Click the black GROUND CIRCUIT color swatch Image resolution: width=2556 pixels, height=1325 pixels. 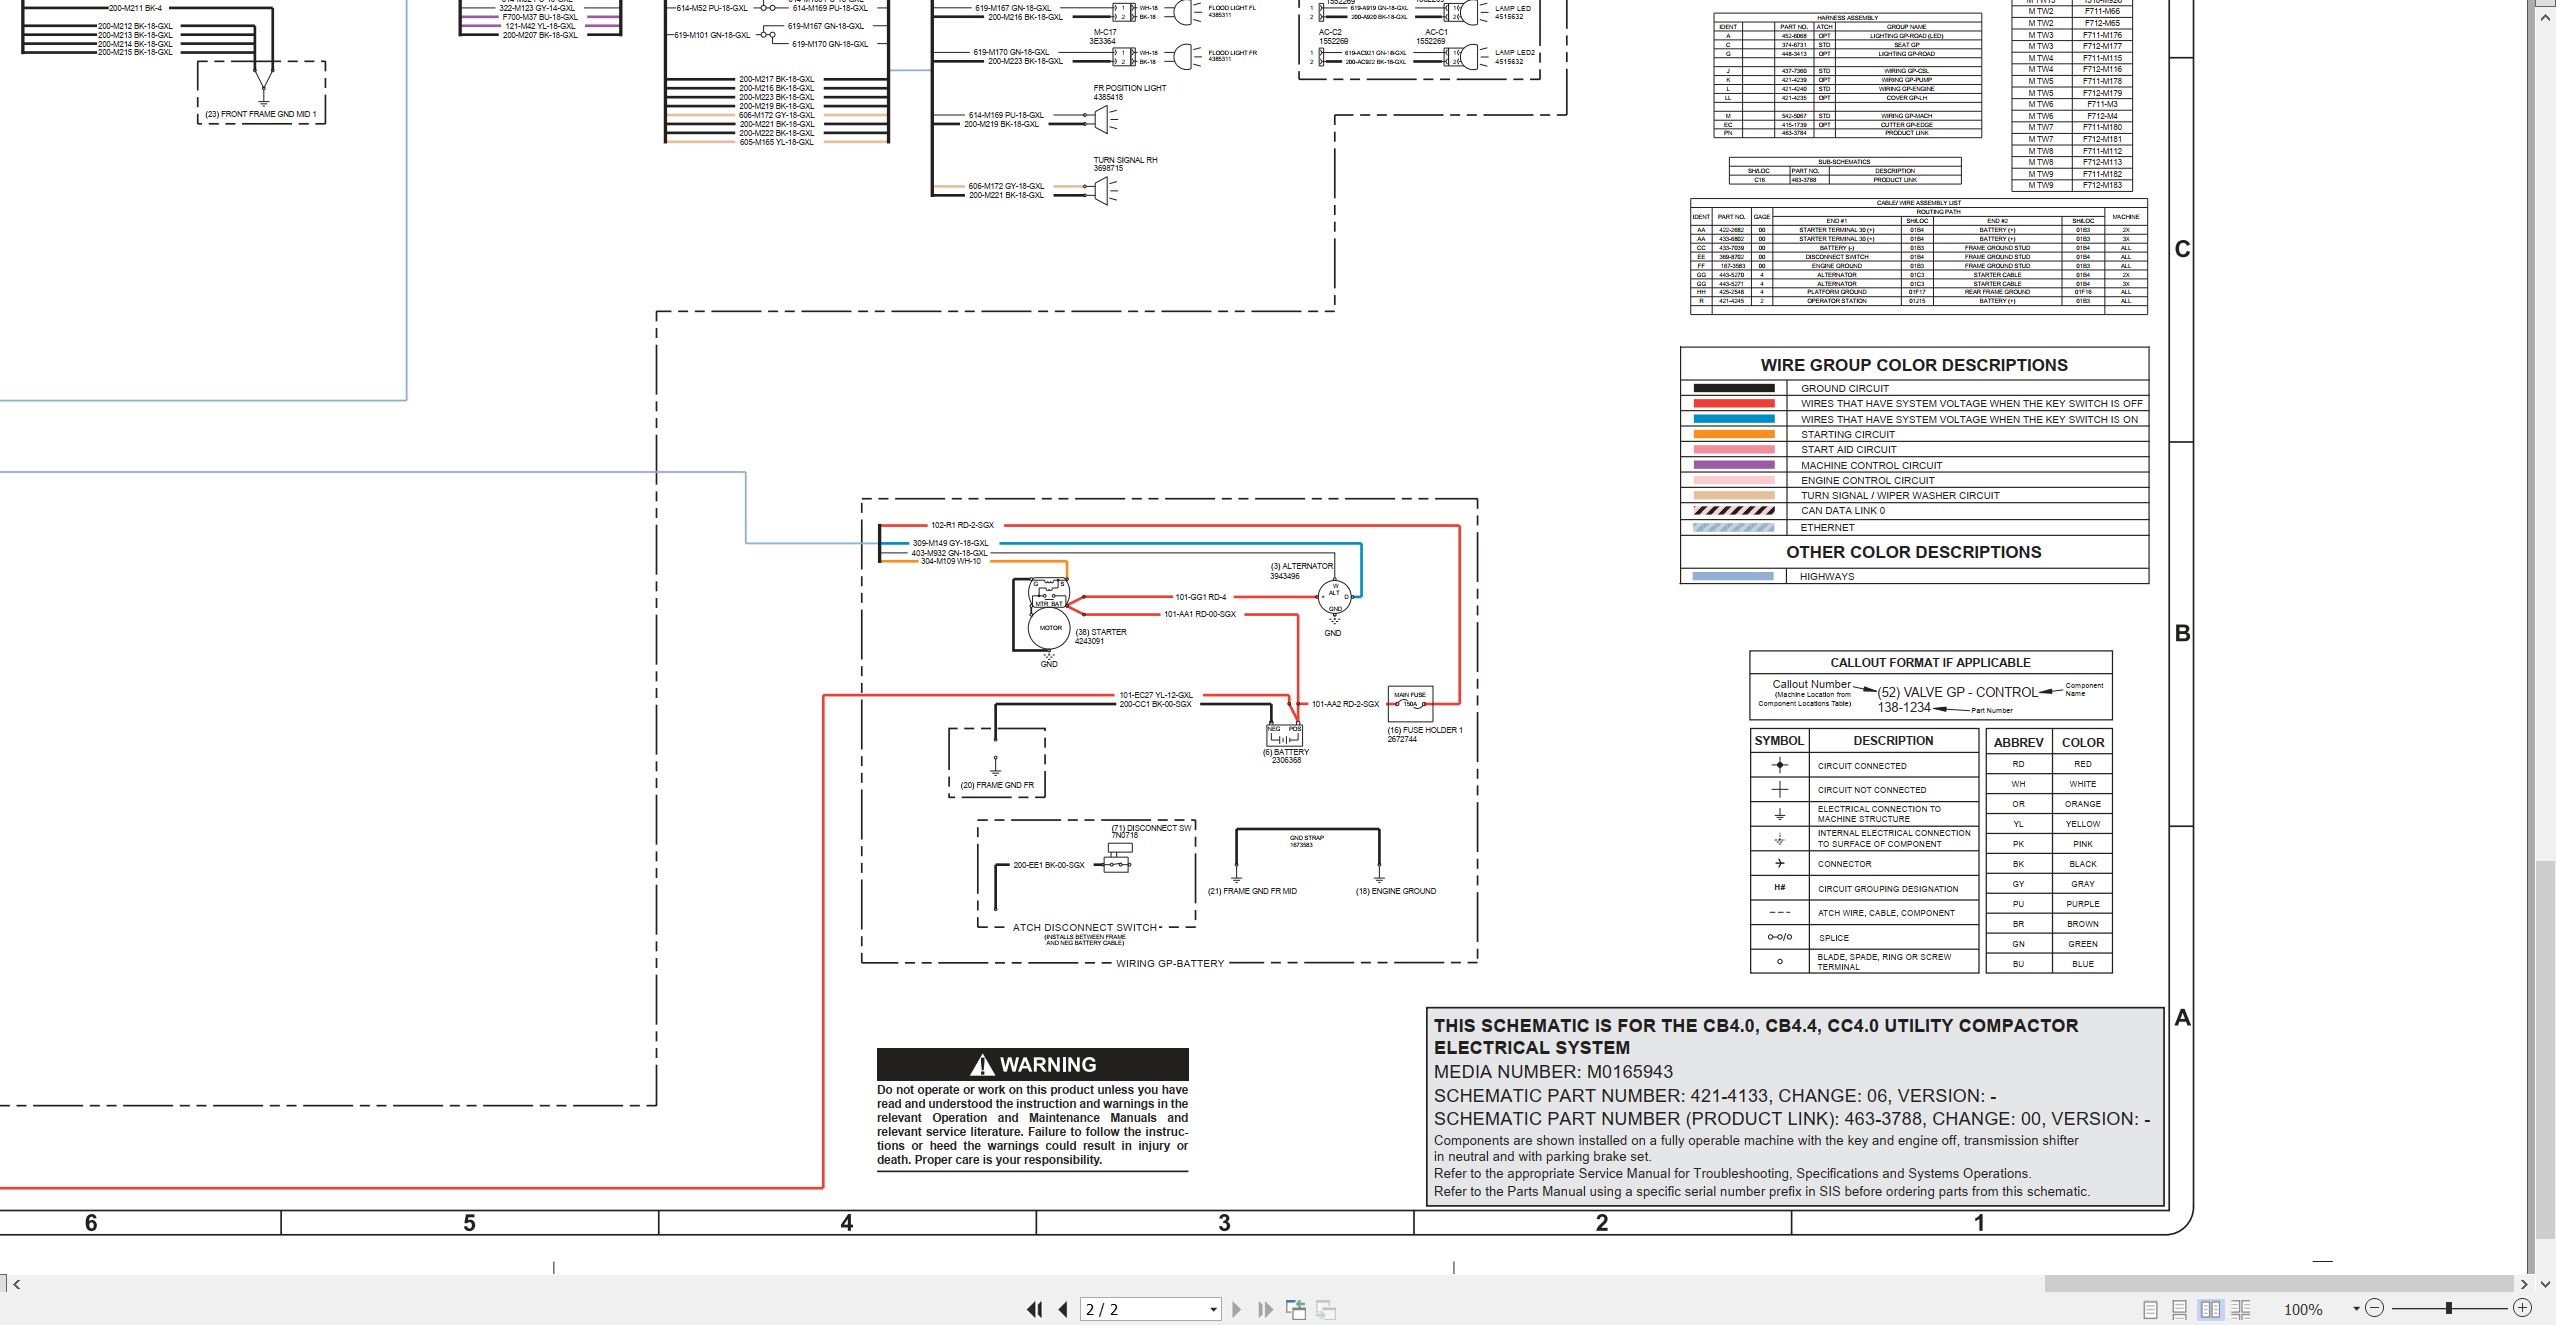coord(1734,388)
